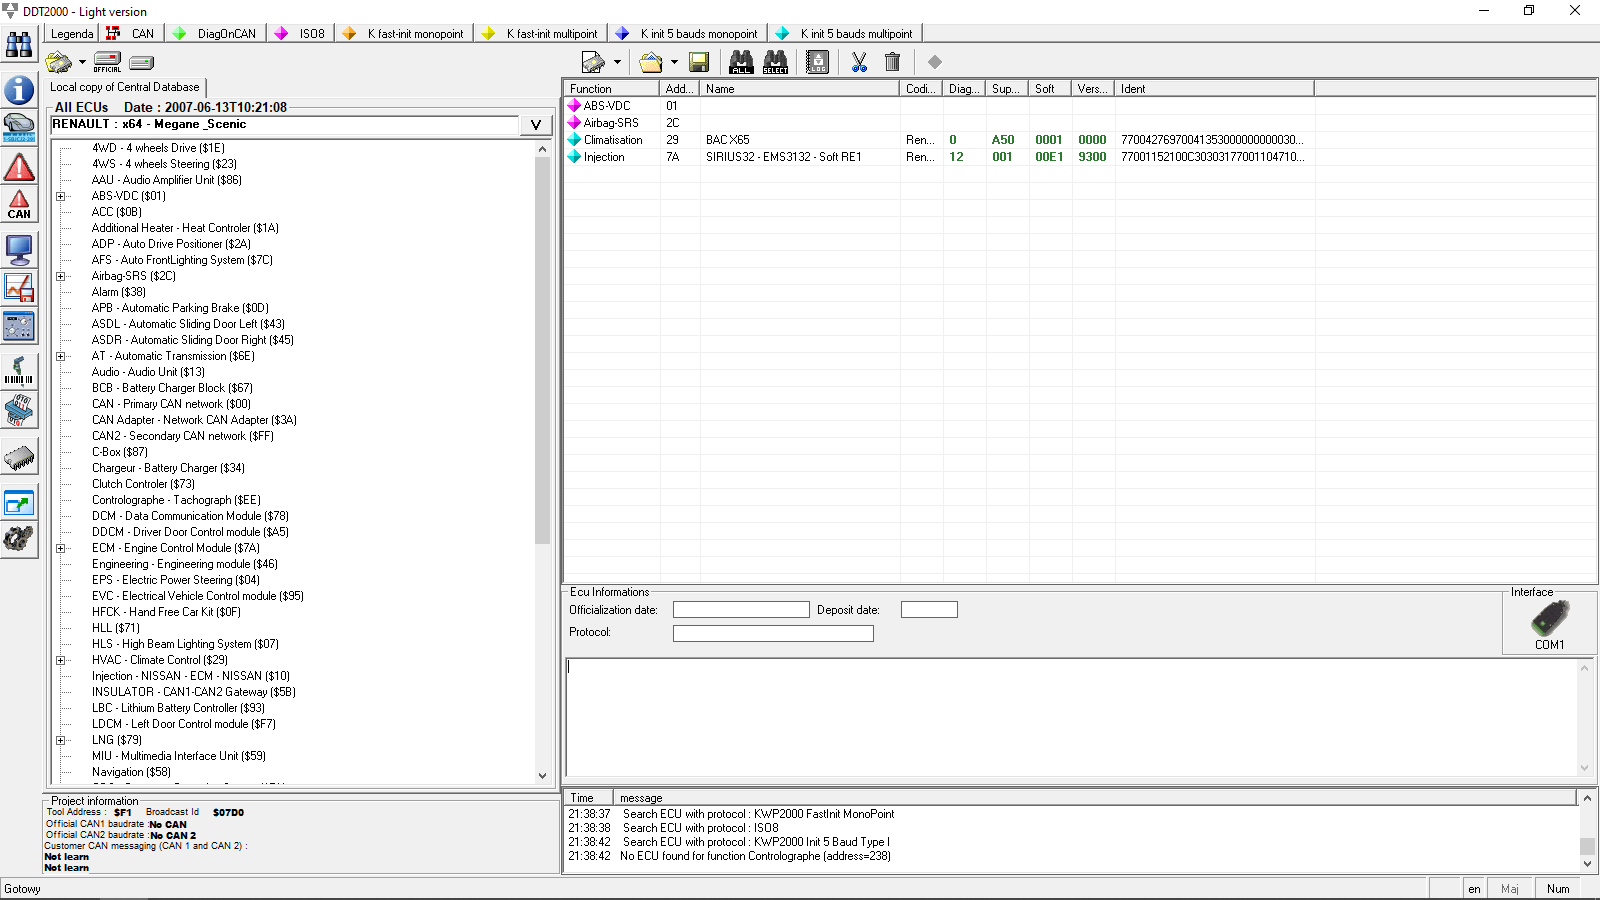Viewport: 1600px width, 900px height.
Task: Expand the ECM - Engine Control Module node
Action: point(61,548)
